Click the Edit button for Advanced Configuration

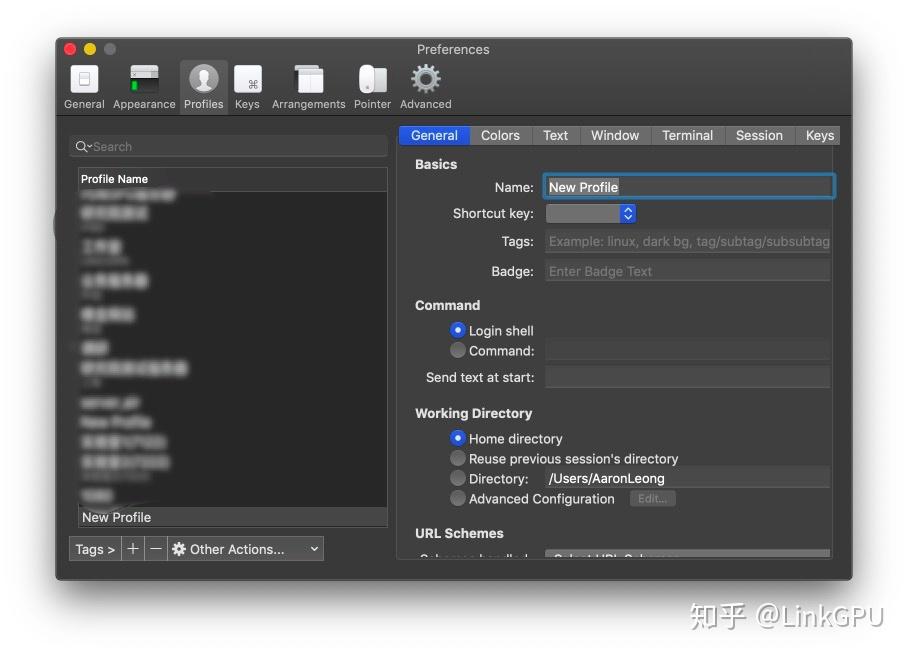pos(652,498)
